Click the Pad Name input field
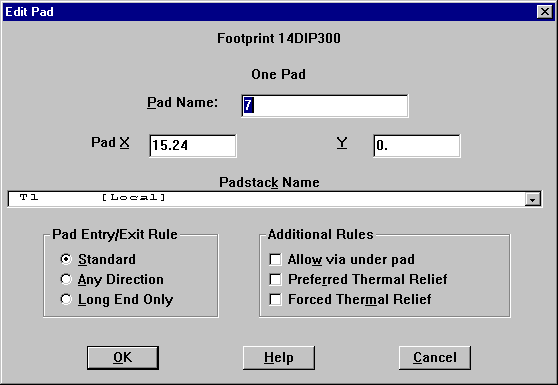 coord(325,106)
